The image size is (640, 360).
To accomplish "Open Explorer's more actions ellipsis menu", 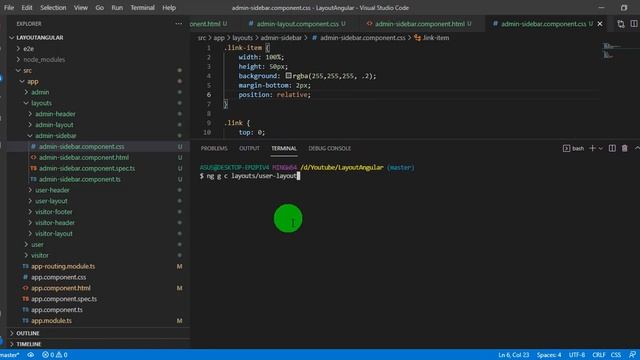I will tap(179, 24).
